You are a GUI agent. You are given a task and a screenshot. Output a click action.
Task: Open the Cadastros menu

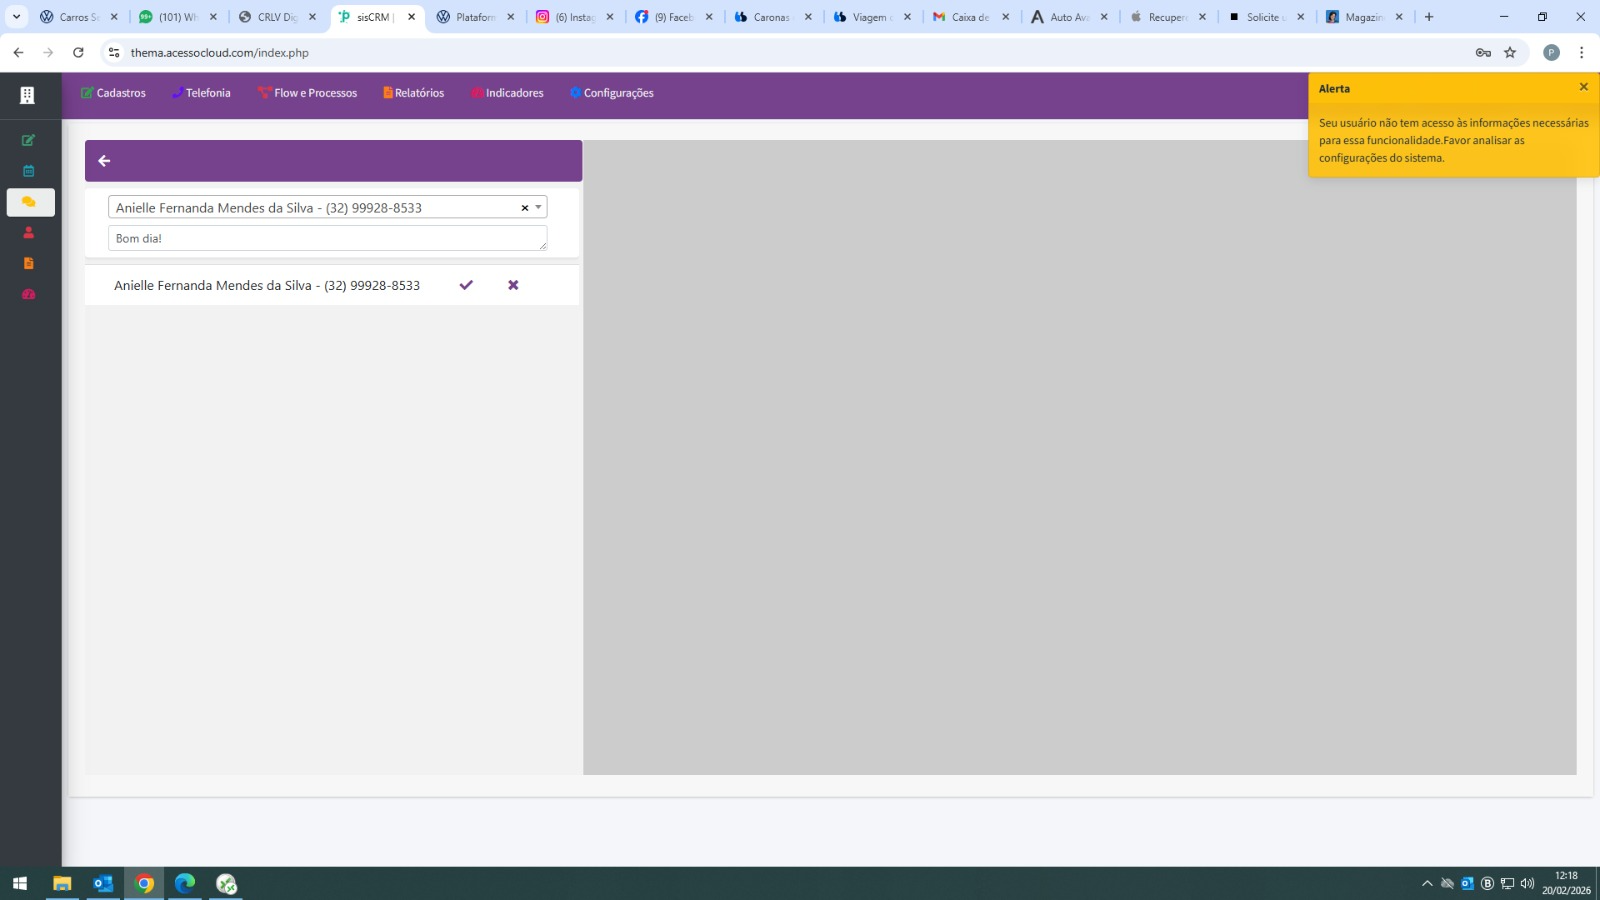[x=113, y=93]
